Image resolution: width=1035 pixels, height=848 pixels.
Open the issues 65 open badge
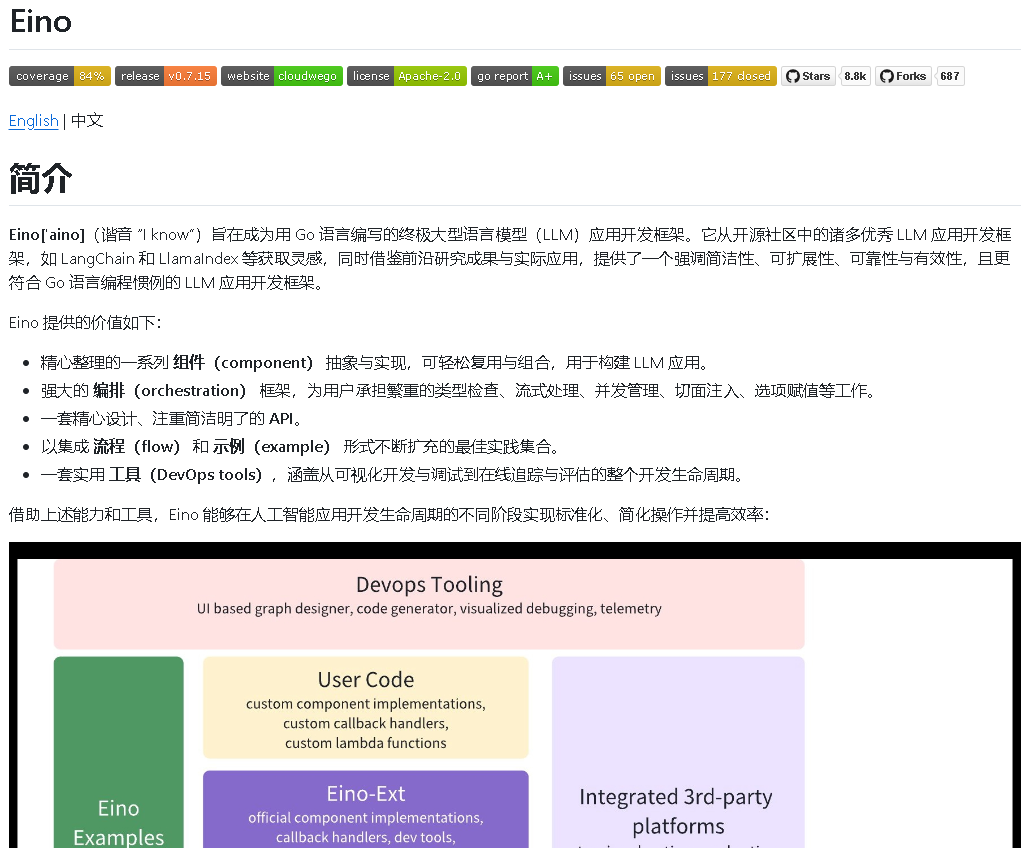click(611, 76)
